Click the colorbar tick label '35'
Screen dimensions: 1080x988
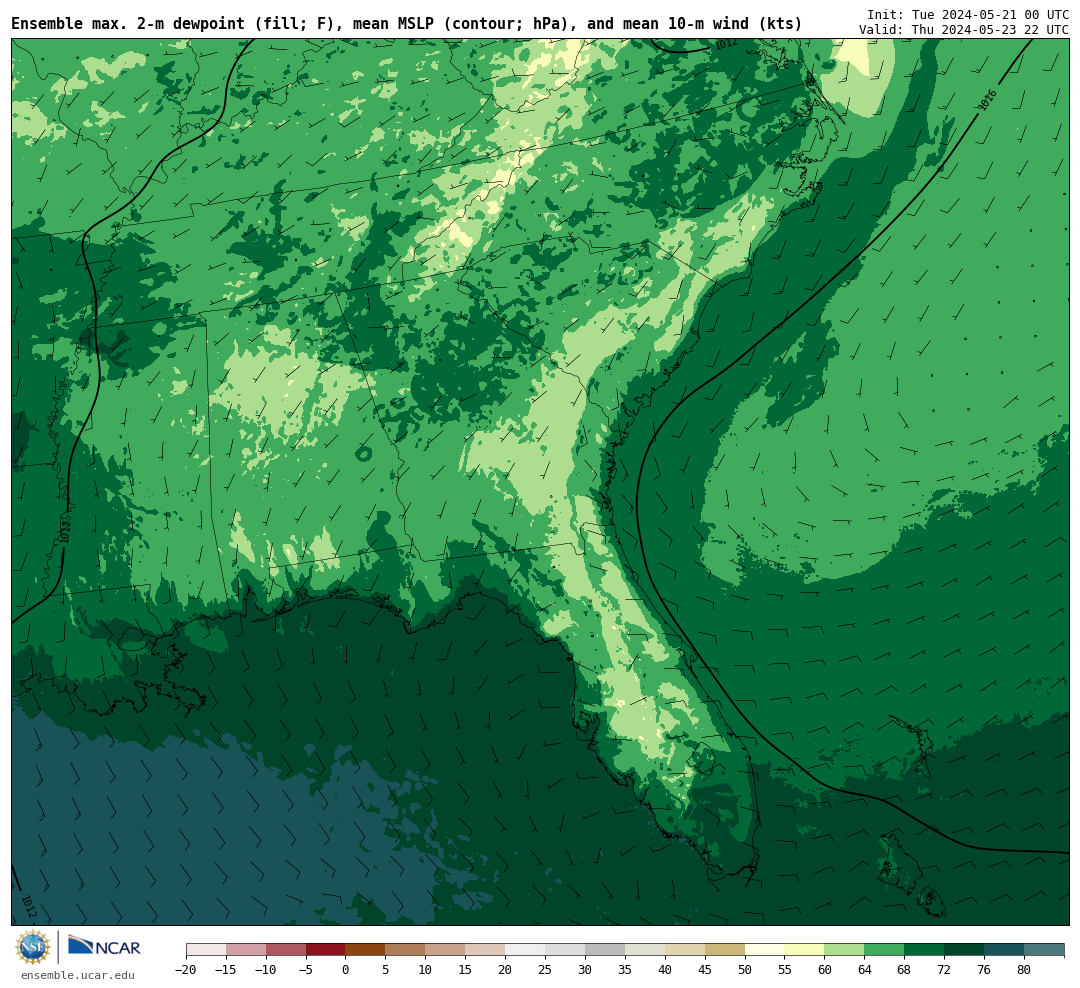point(625,970)
